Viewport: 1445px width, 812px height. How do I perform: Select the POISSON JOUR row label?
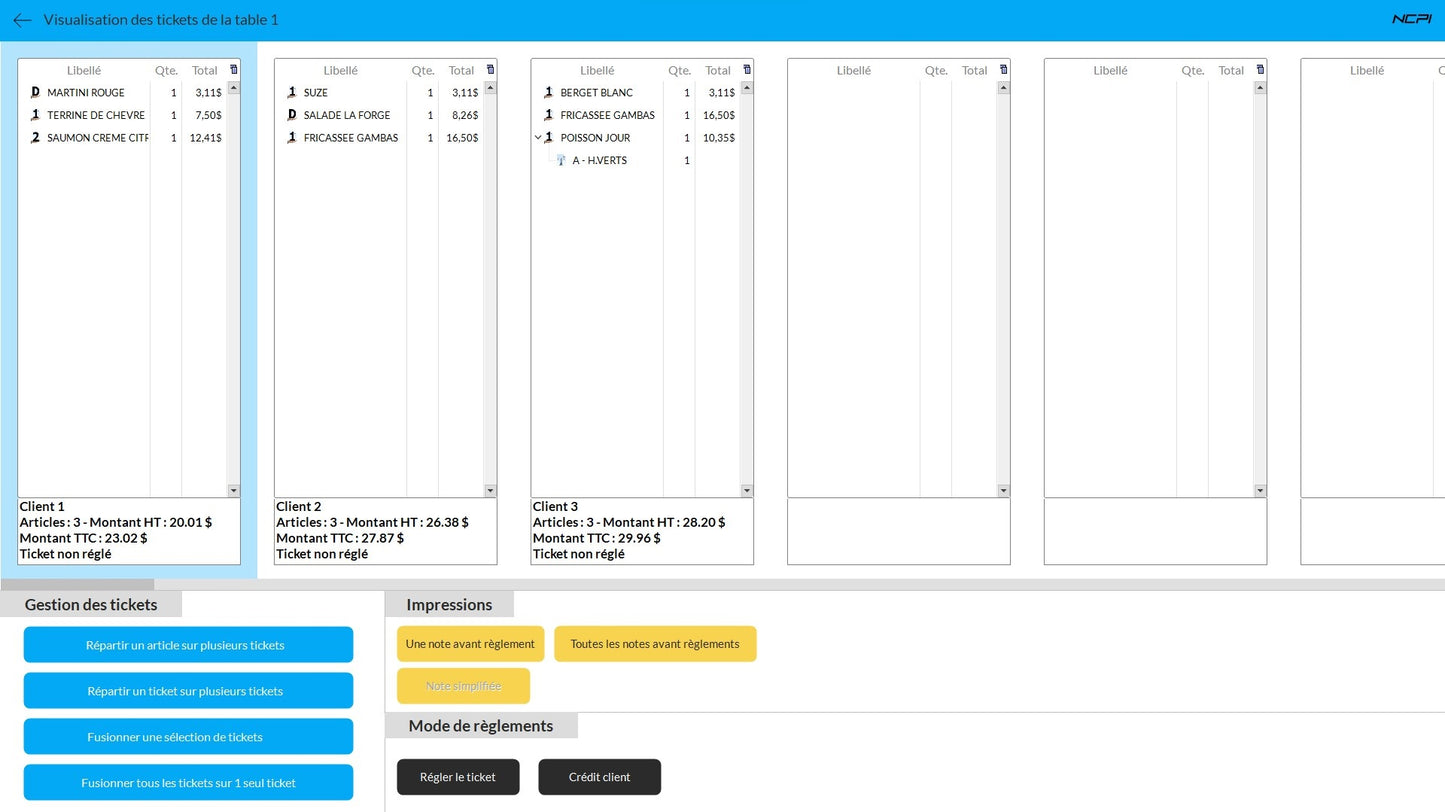point(595,138)
